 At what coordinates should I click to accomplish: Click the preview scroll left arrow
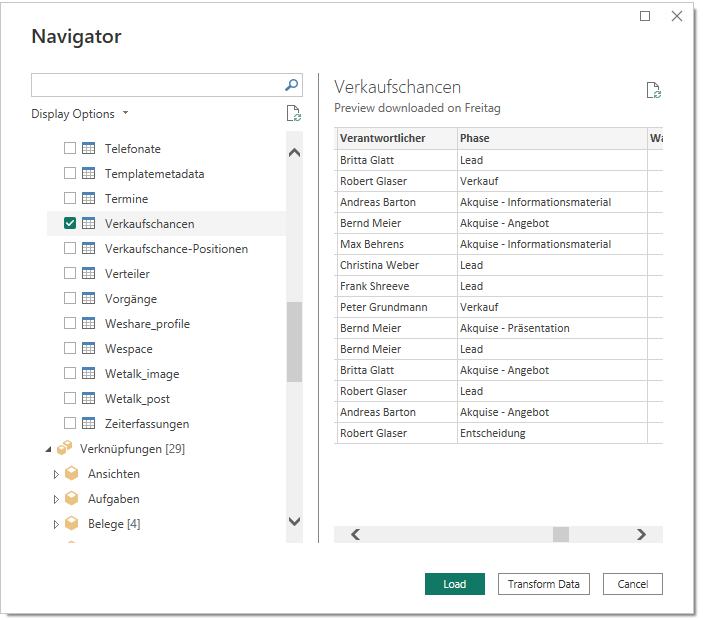356,534
